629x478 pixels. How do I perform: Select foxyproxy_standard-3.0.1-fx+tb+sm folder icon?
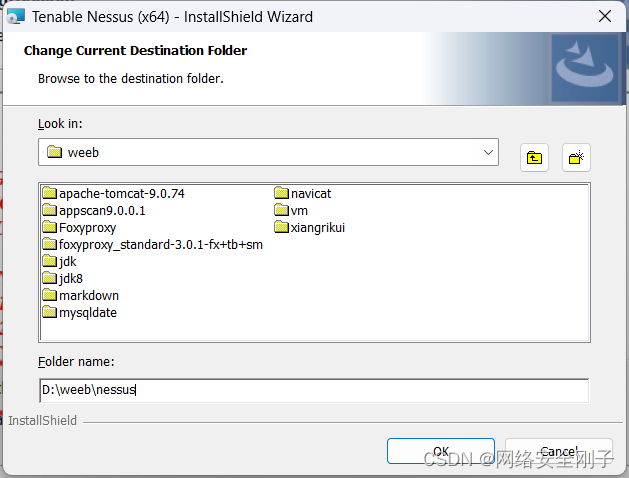tap(50, 244)
